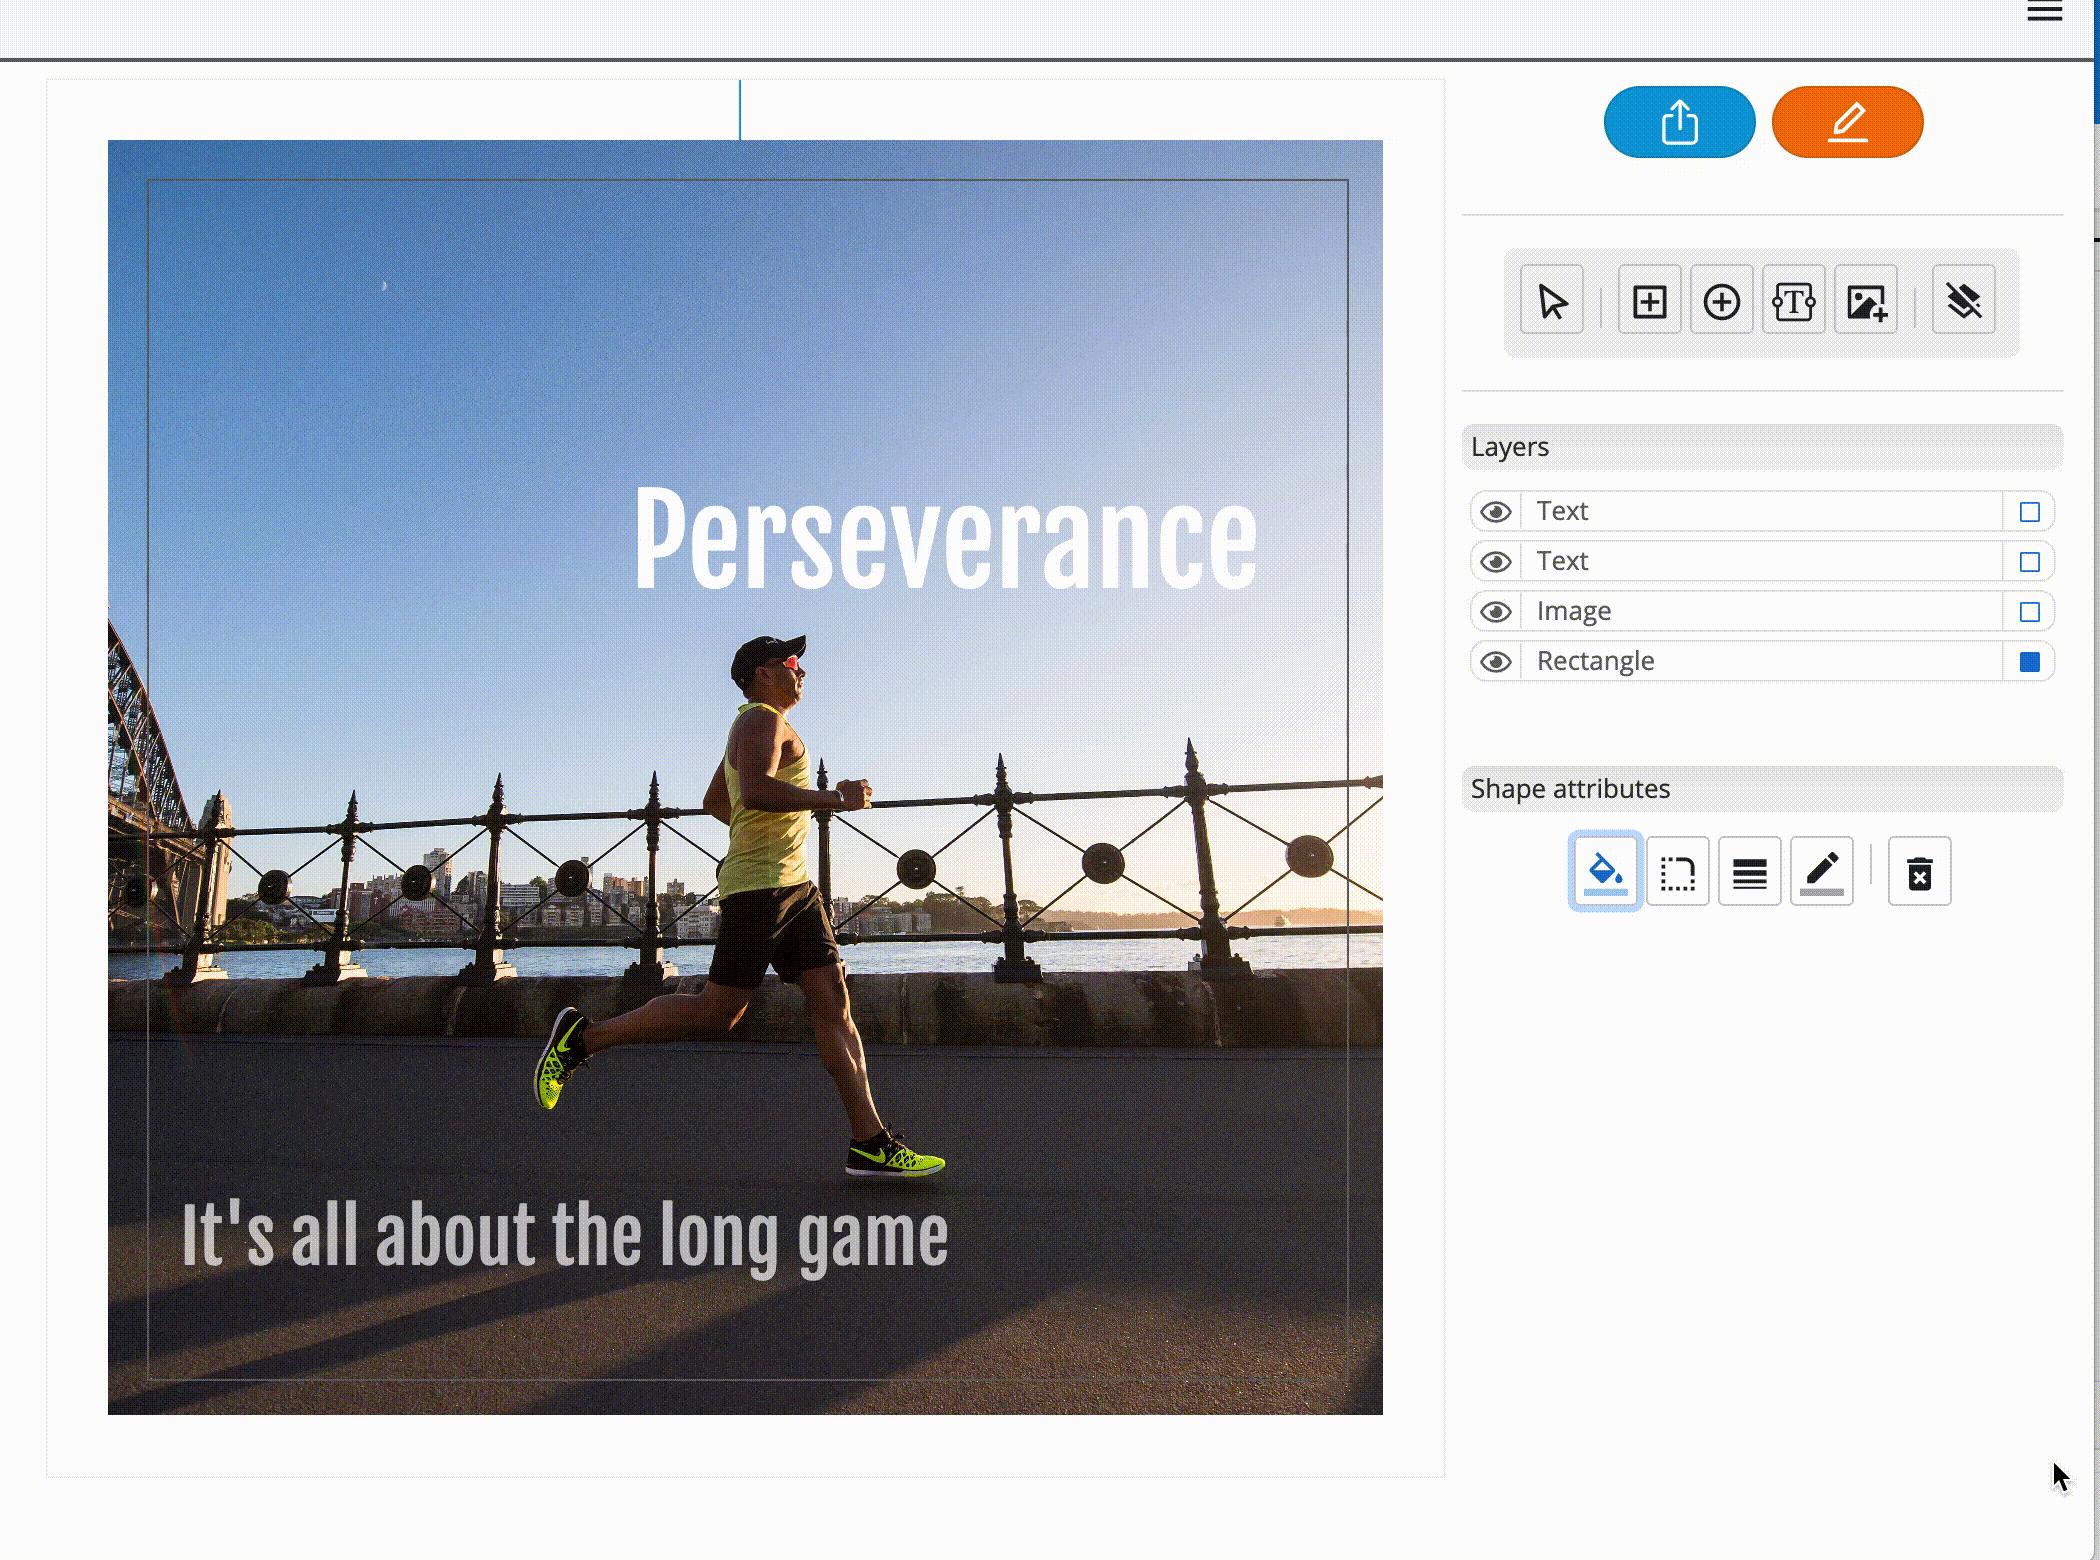Open the line thickness options
The height and width of the screenshot is (1560, 2100).
(x=1749, y=872)
